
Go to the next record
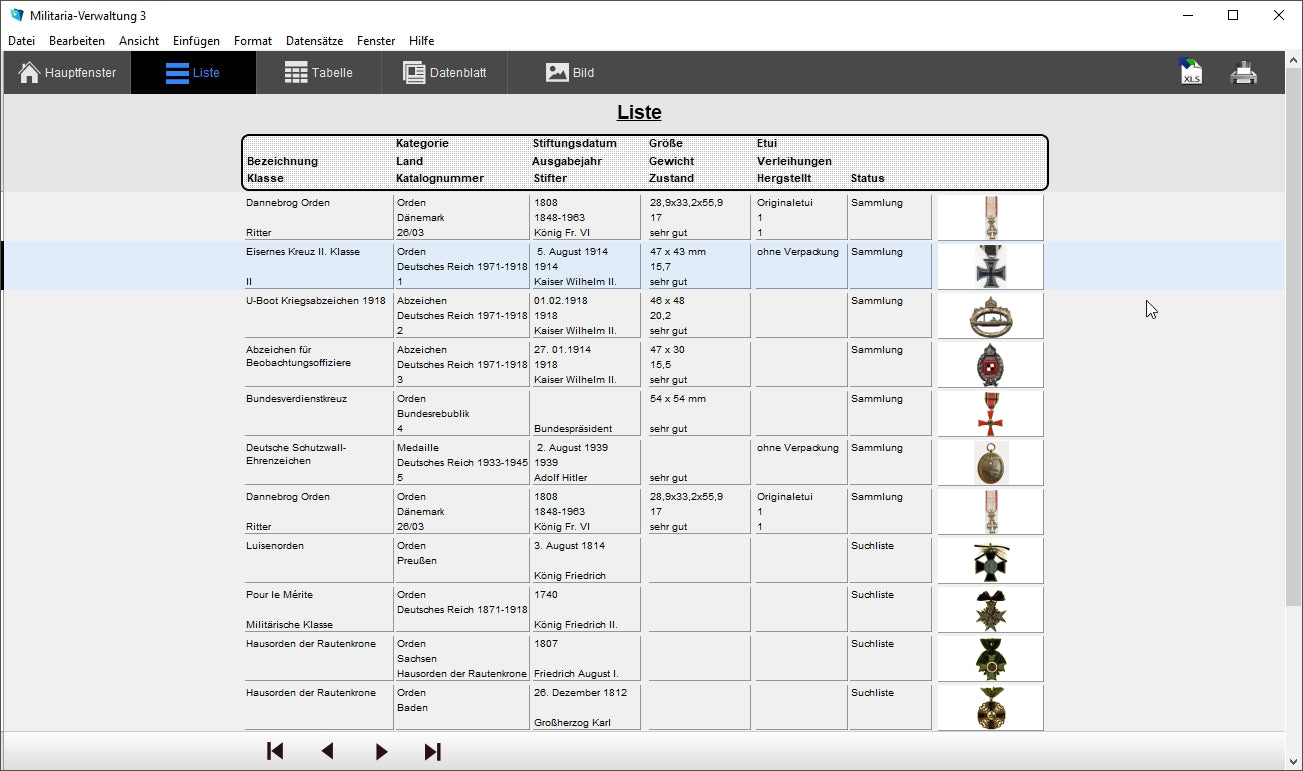coord(381,751)
